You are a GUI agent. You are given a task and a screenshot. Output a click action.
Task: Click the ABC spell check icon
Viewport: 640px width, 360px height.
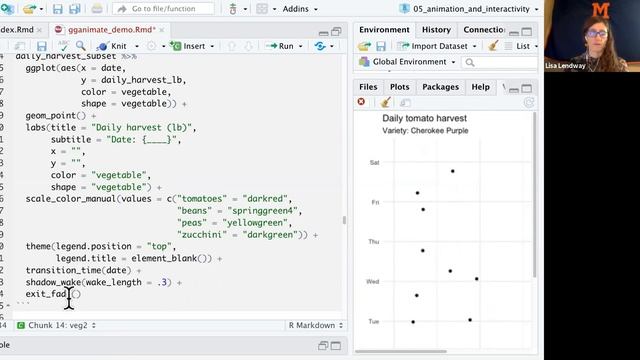pos(63,46)
